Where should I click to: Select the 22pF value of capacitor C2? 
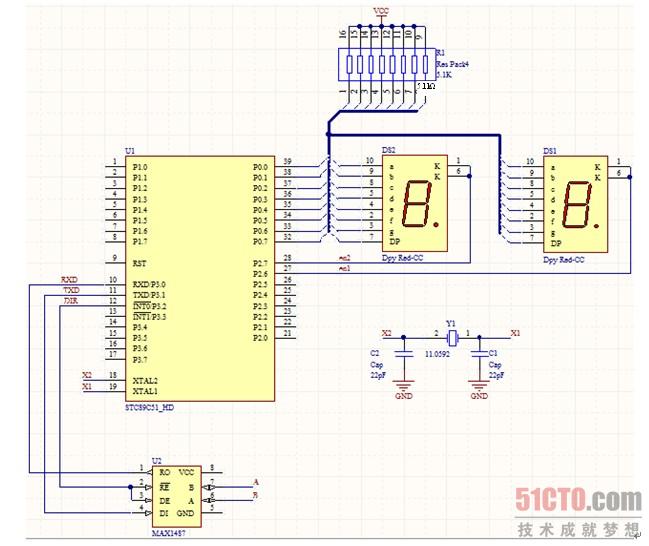point(378,375)
